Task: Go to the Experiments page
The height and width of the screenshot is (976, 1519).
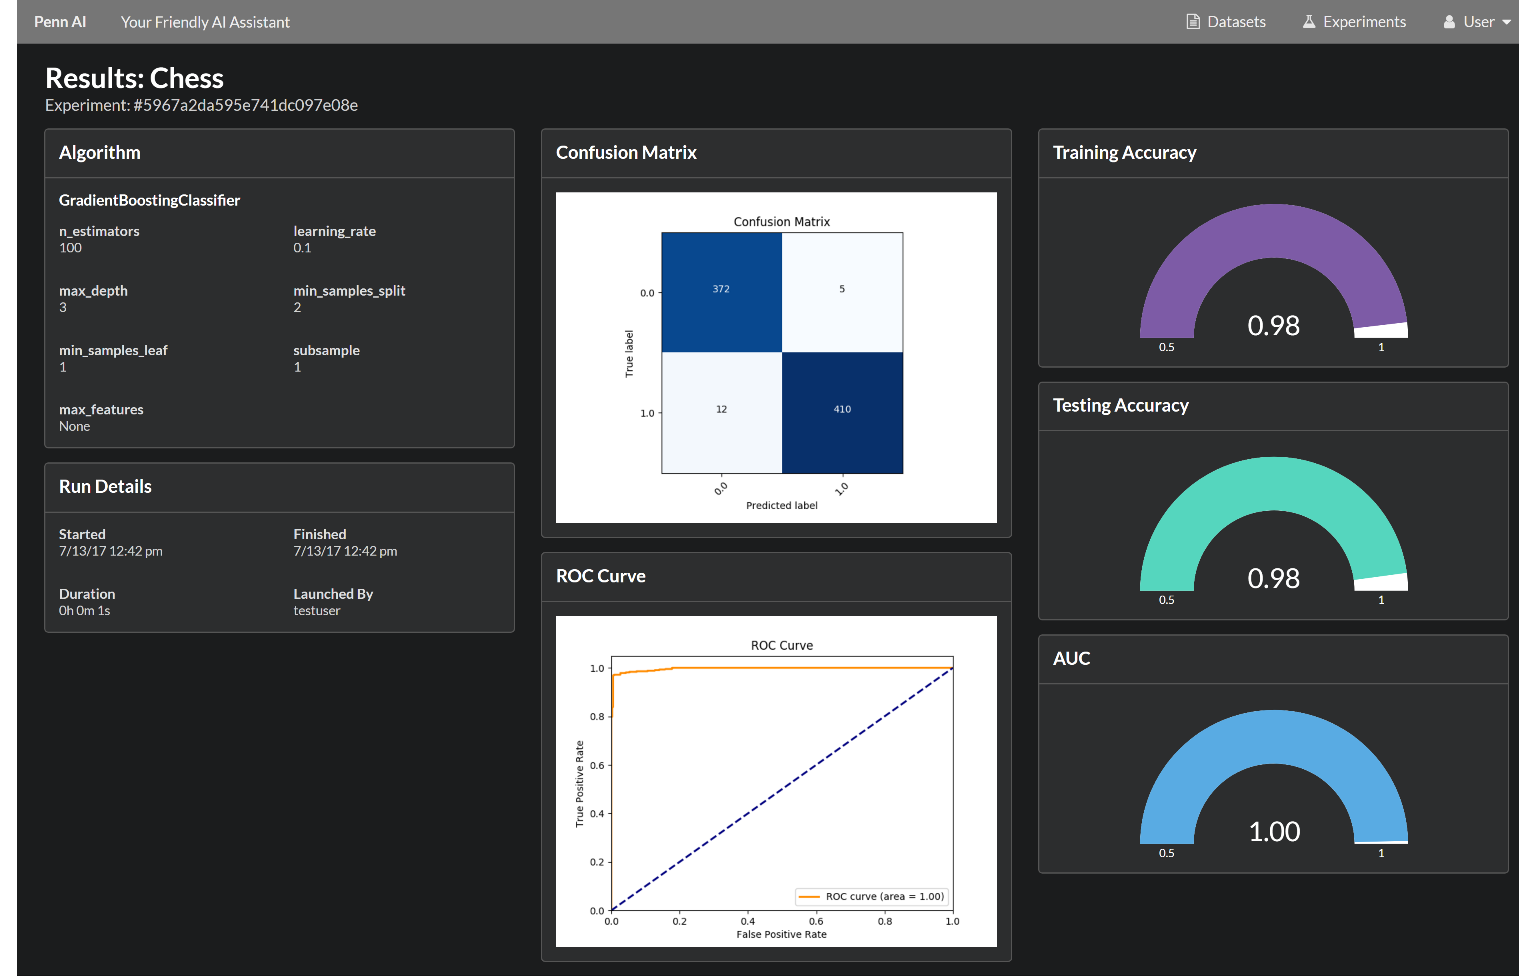Action: pyautogui.click(x=1364, y=22)
